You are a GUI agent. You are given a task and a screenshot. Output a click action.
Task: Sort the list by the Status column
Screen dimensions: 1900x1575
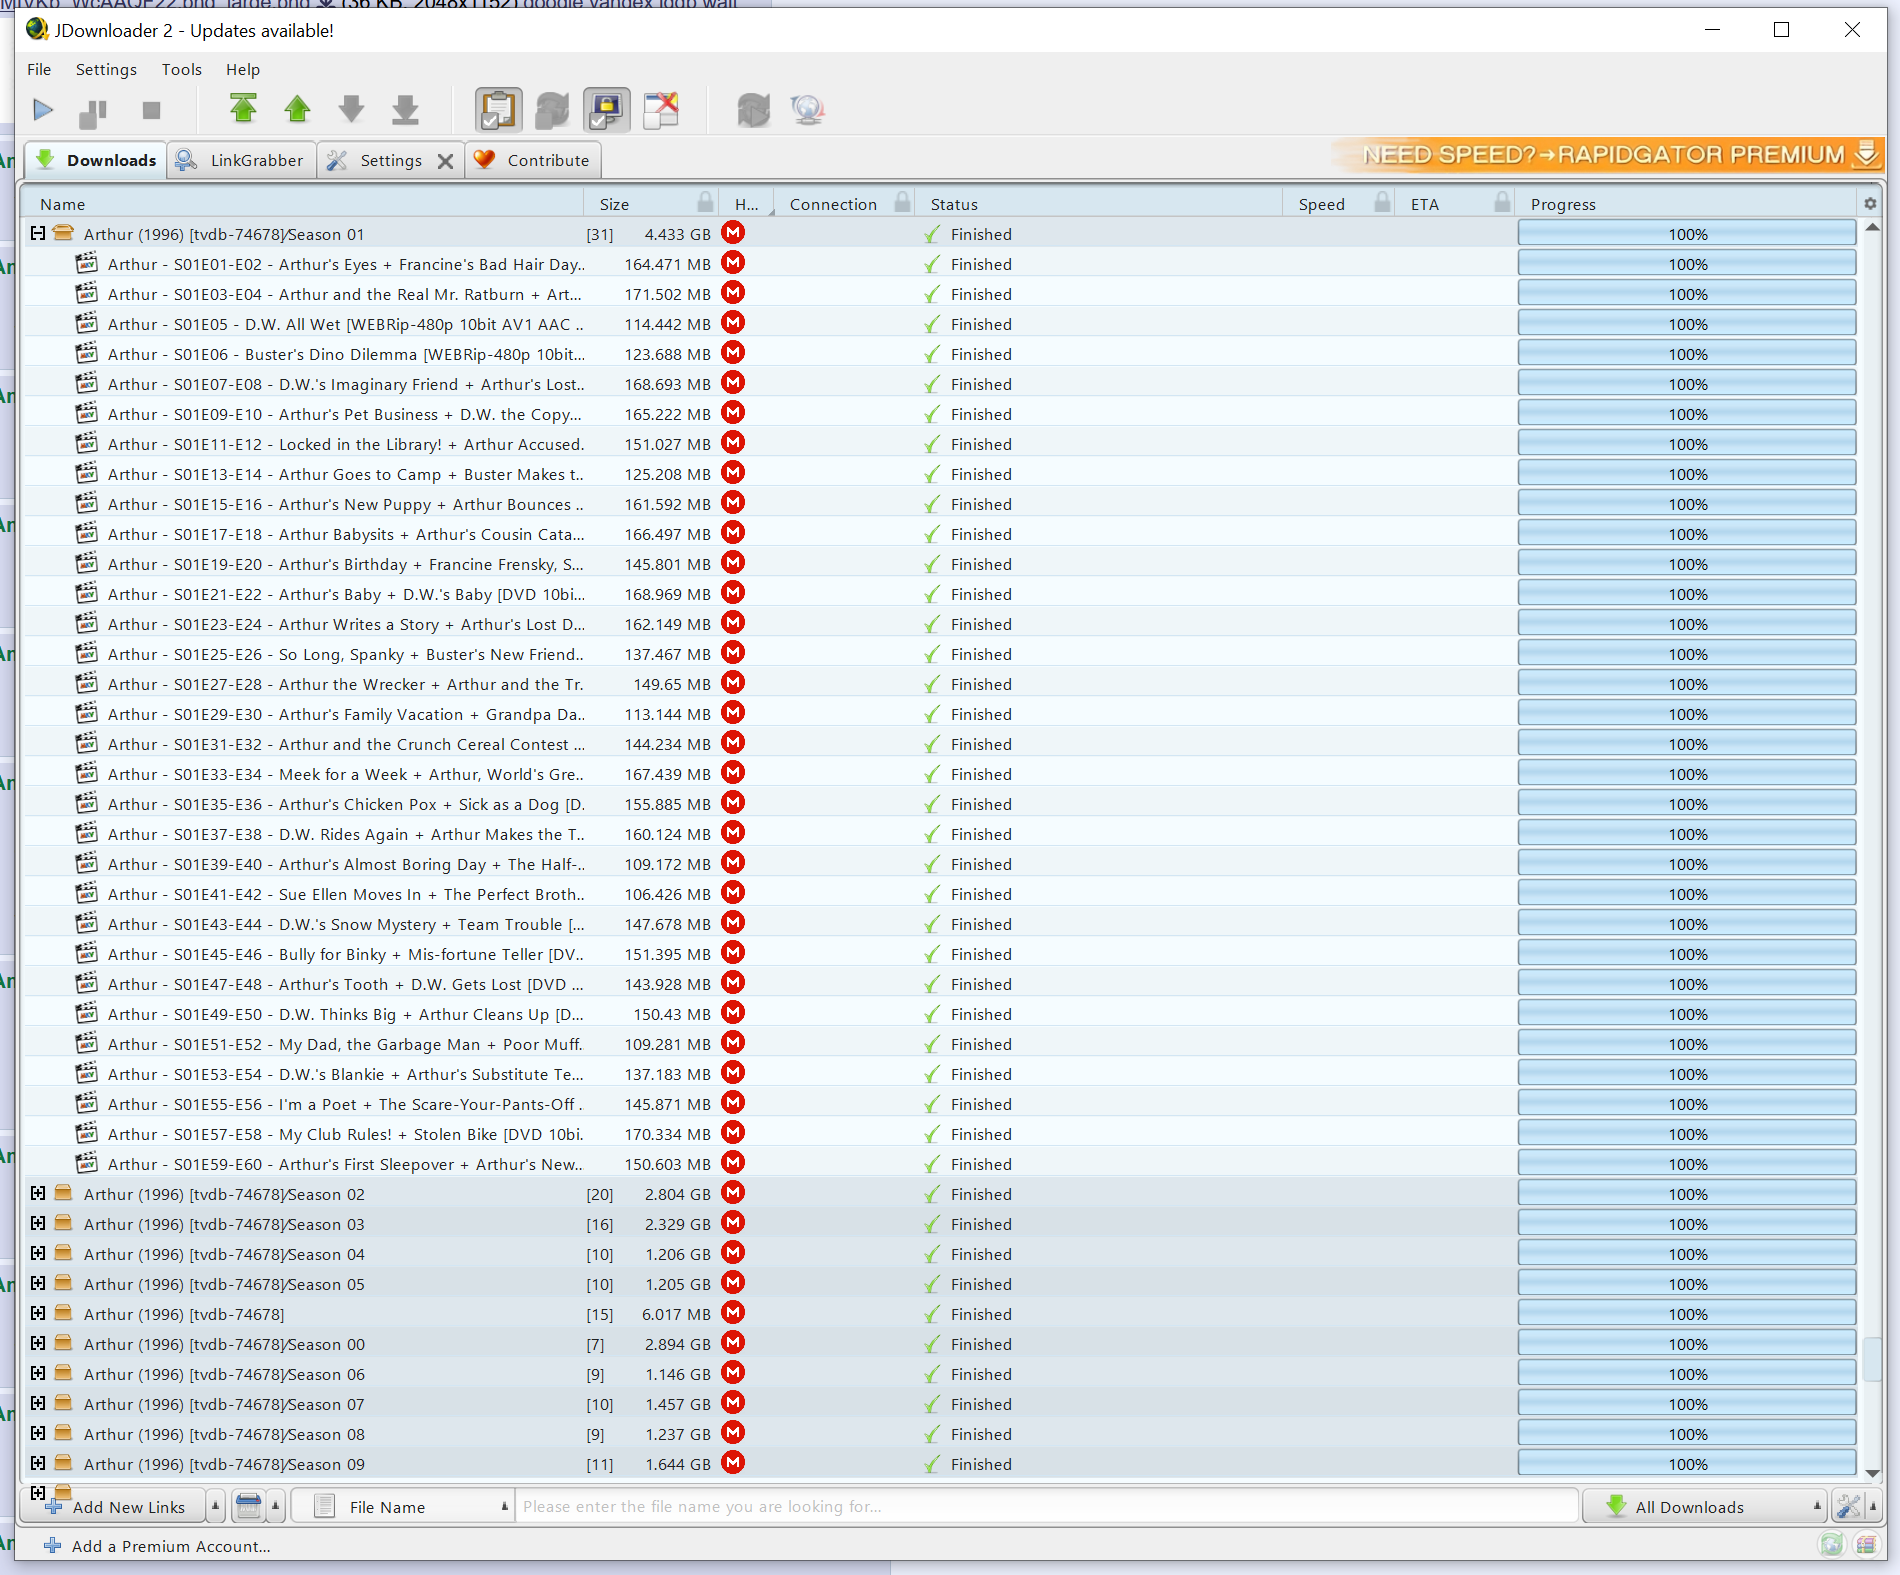coord(1099,204)
